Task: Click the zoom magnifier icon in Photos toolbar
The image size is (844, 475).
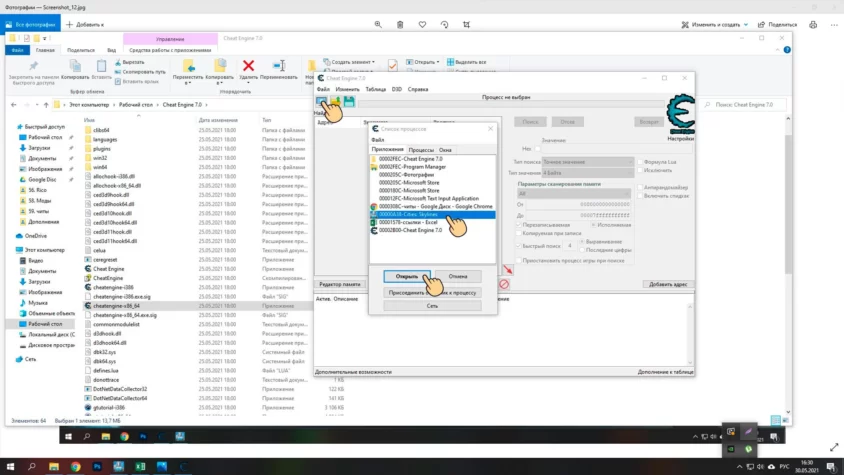Action: (x=378, y=24)
